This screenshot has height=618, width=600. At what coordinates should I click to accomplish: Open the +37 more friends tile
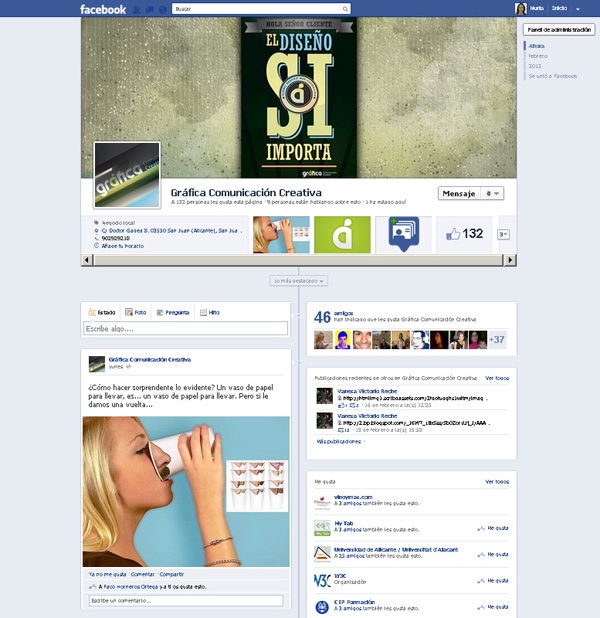coord(497,339)
